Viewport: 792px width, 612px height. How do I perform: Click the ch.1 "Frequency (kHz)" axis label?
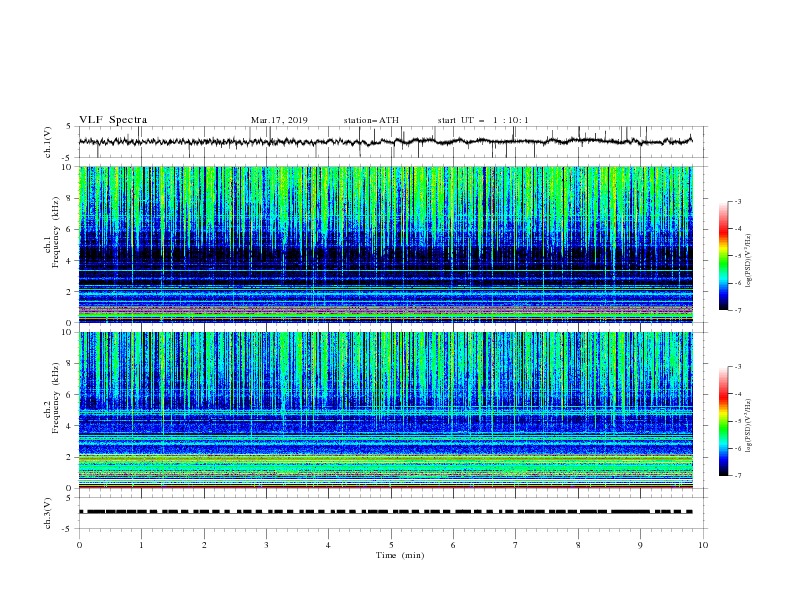(56, 232)
